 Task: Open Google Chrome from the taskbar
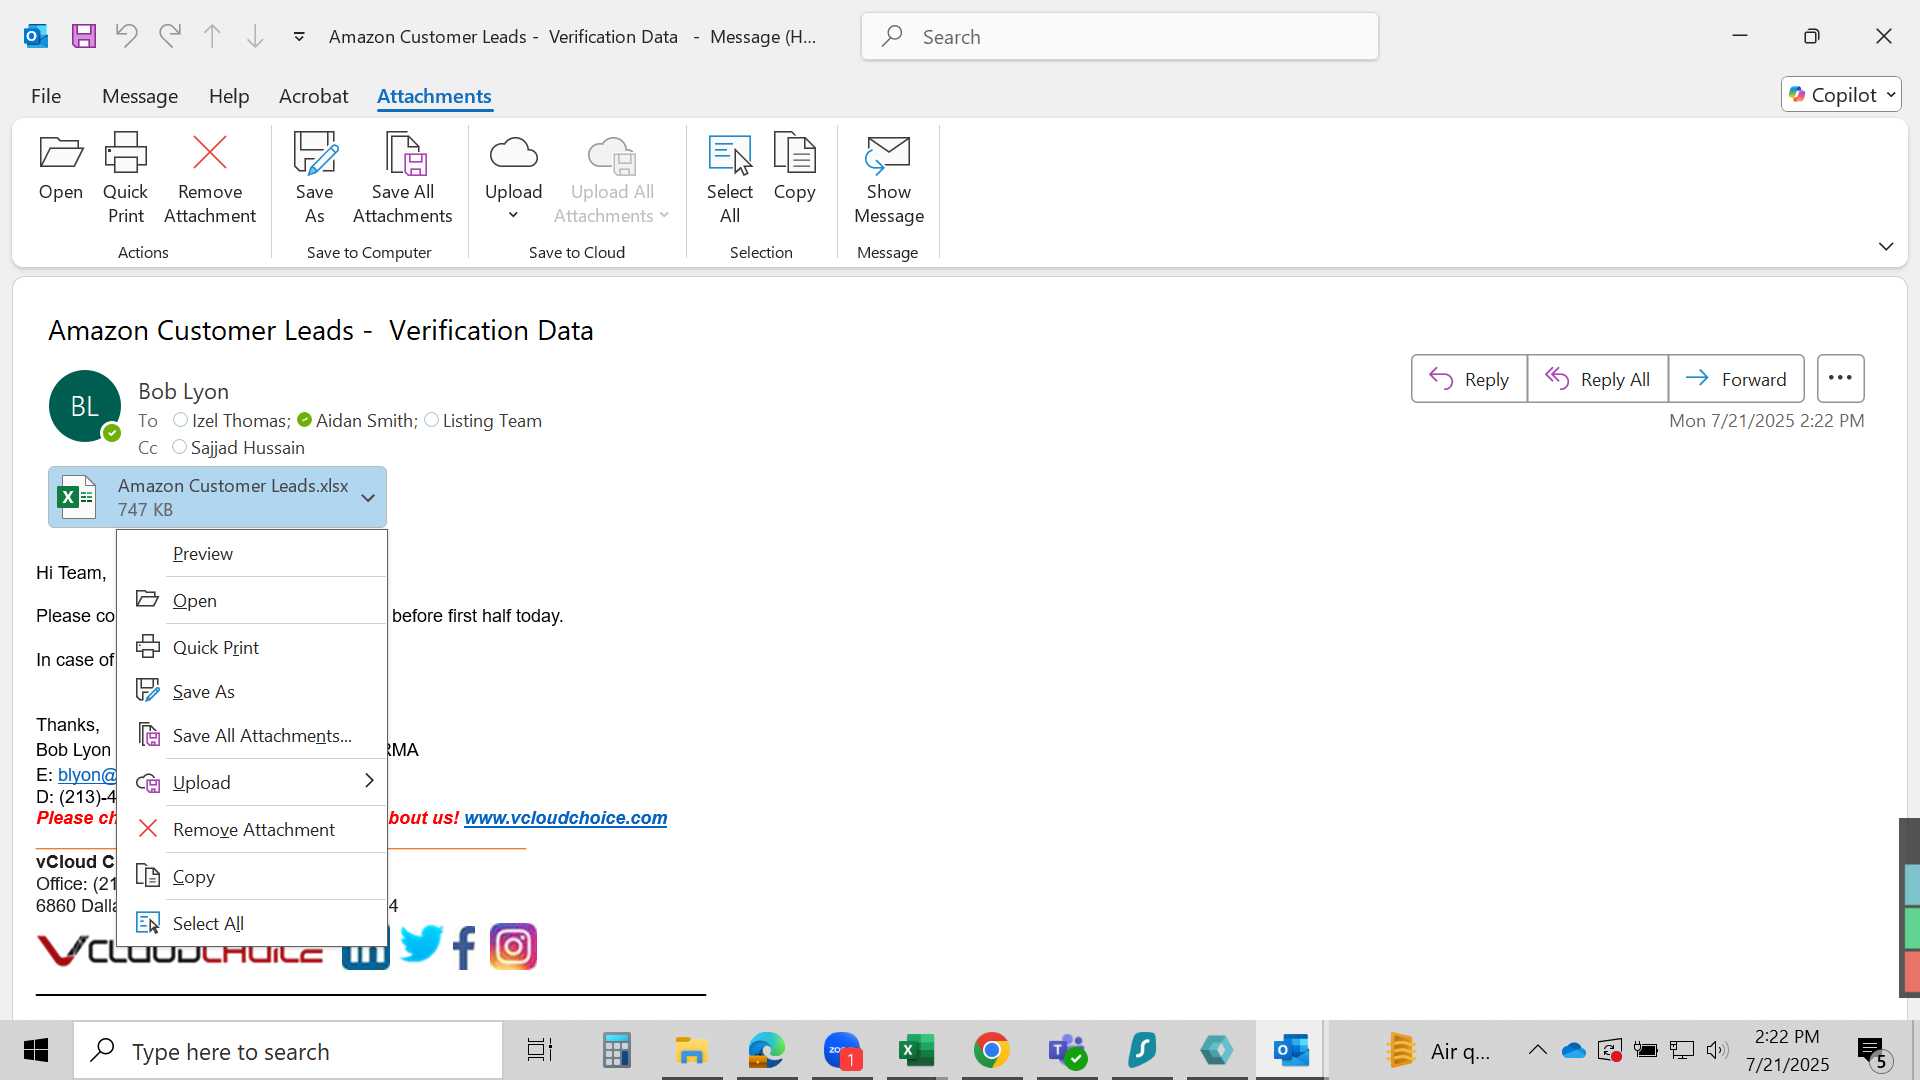point(991,1051)
